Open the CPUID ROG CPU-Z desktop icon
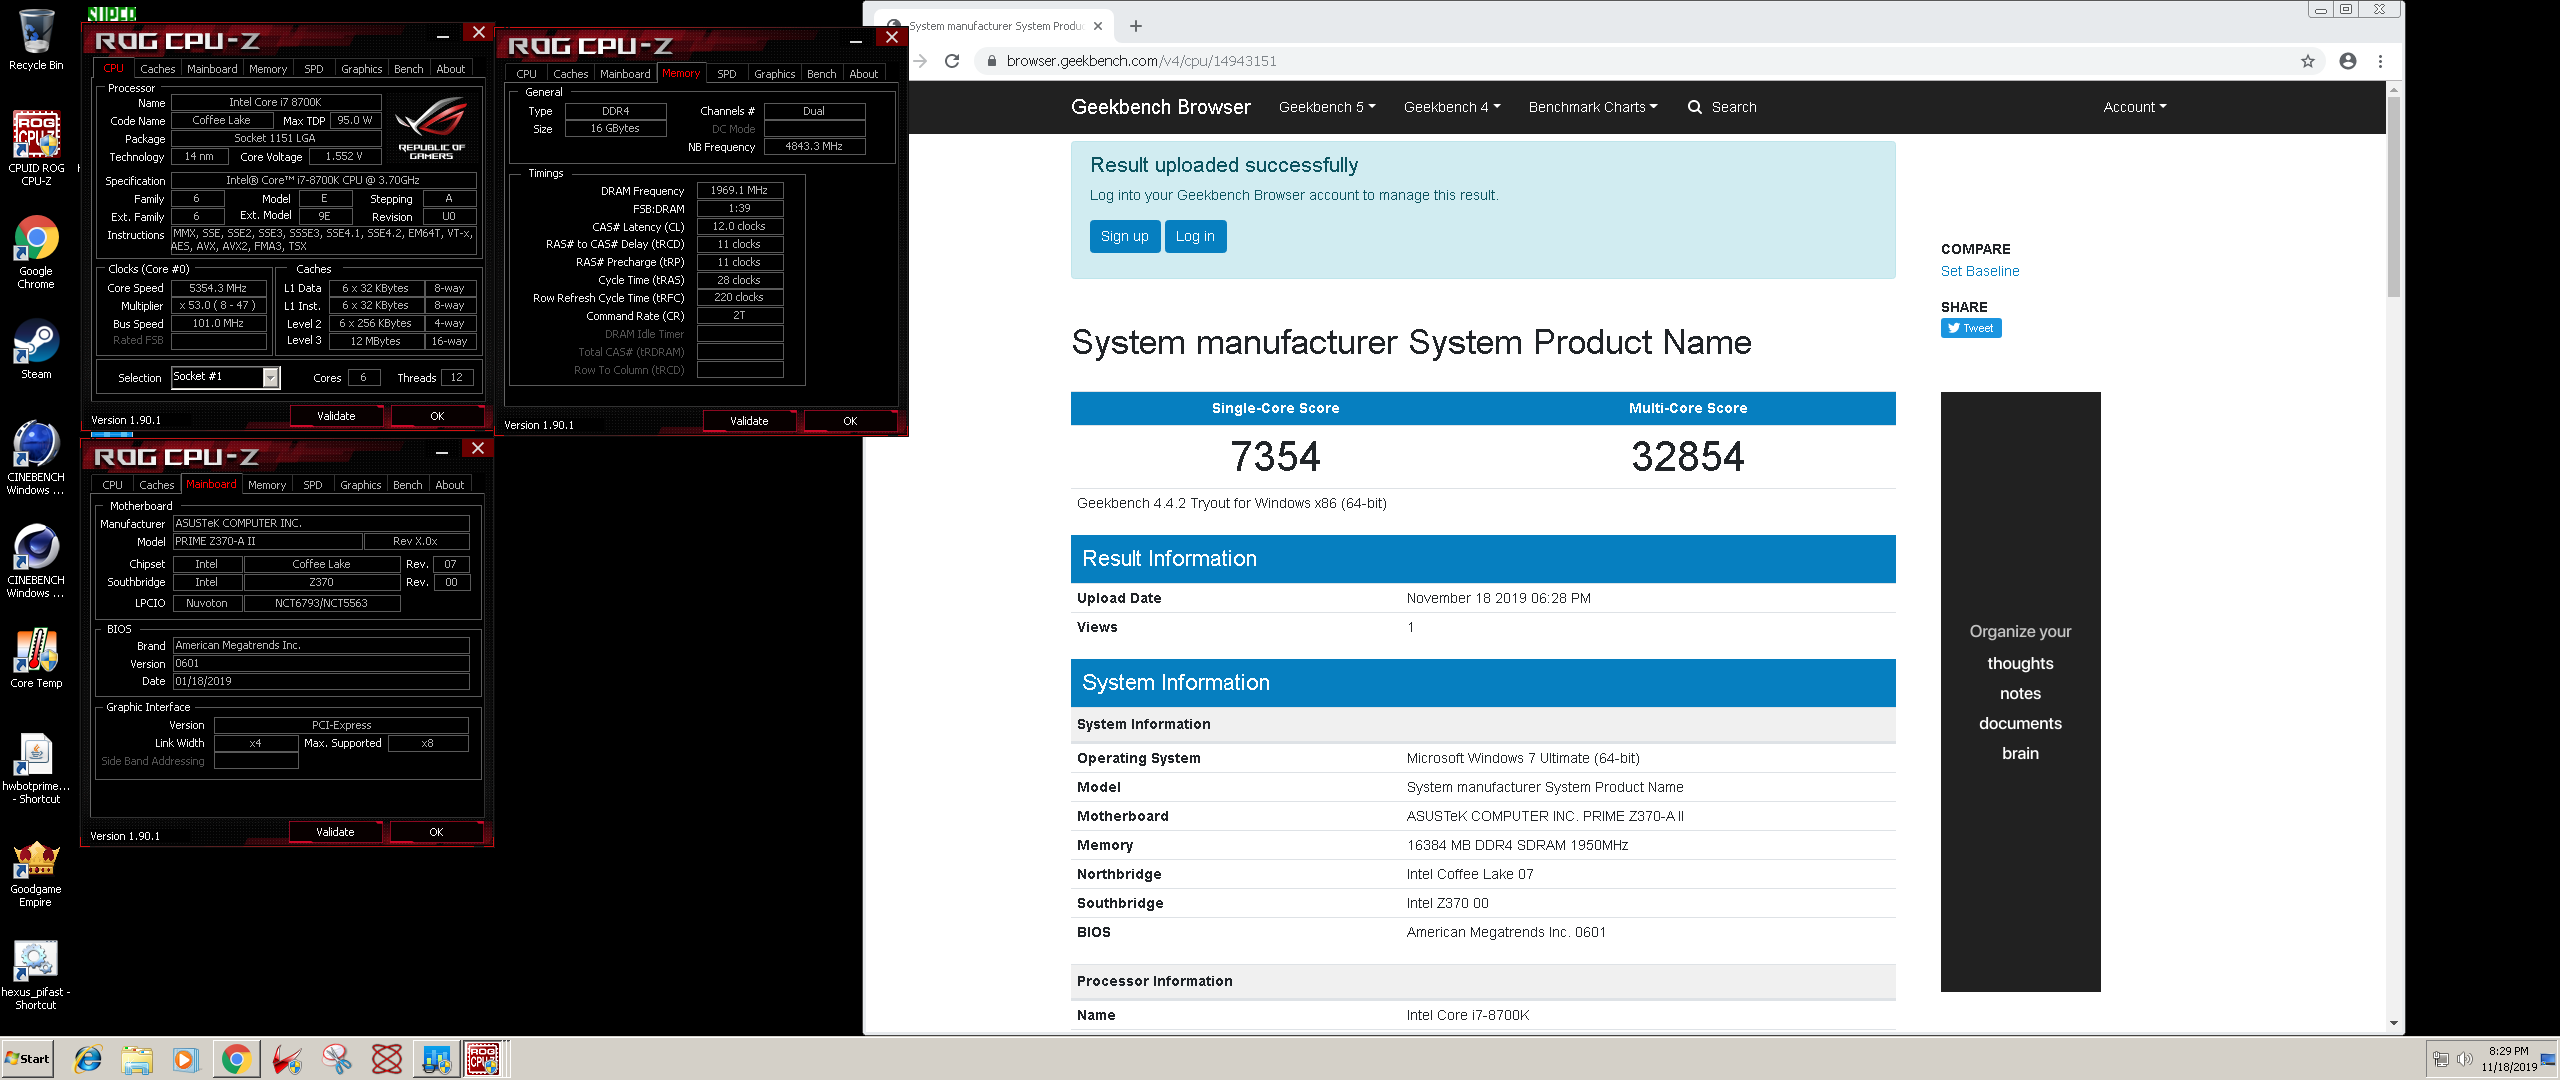 click(x=36, y=147)
